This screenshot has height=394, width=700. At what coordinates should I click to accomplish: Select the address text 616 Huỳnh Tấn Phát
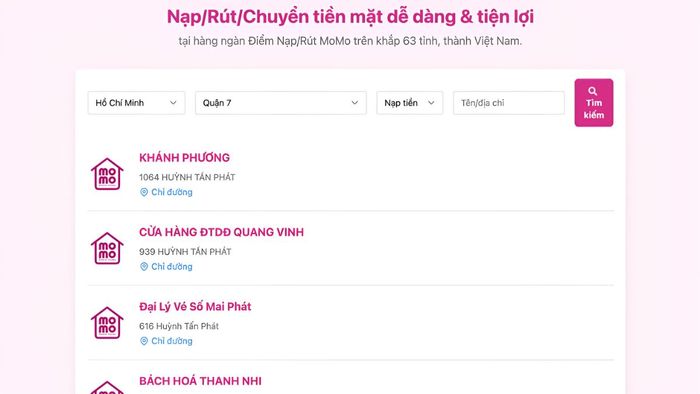pyautogui.click(x=179, y=326)
